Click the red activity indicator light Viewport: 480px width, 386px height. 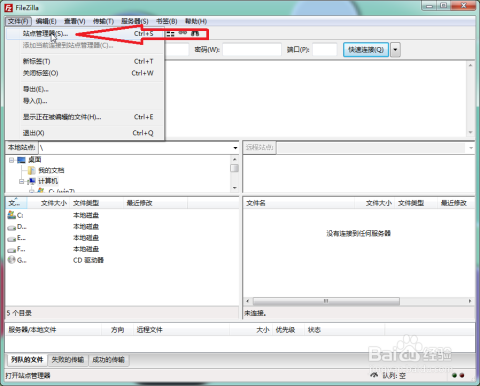[x=462, y=375]
